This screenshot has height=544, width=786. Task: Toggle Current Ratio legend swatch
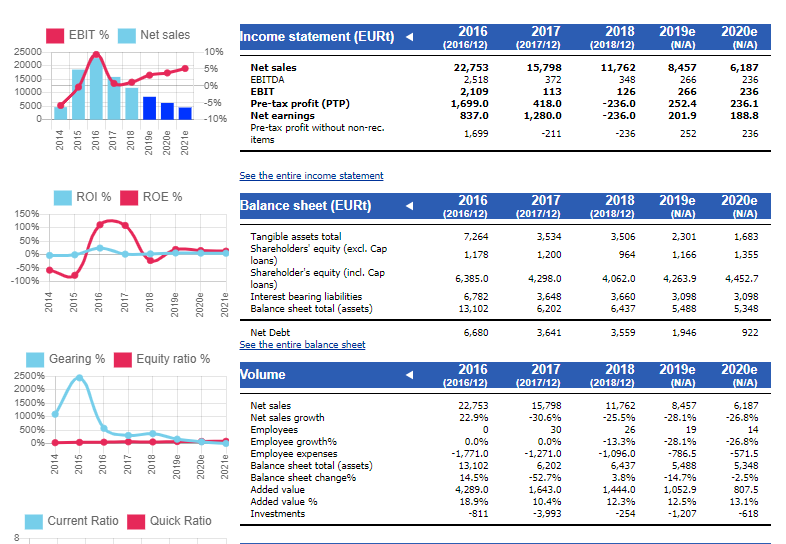pyautogui.click(x=34, y=521)
